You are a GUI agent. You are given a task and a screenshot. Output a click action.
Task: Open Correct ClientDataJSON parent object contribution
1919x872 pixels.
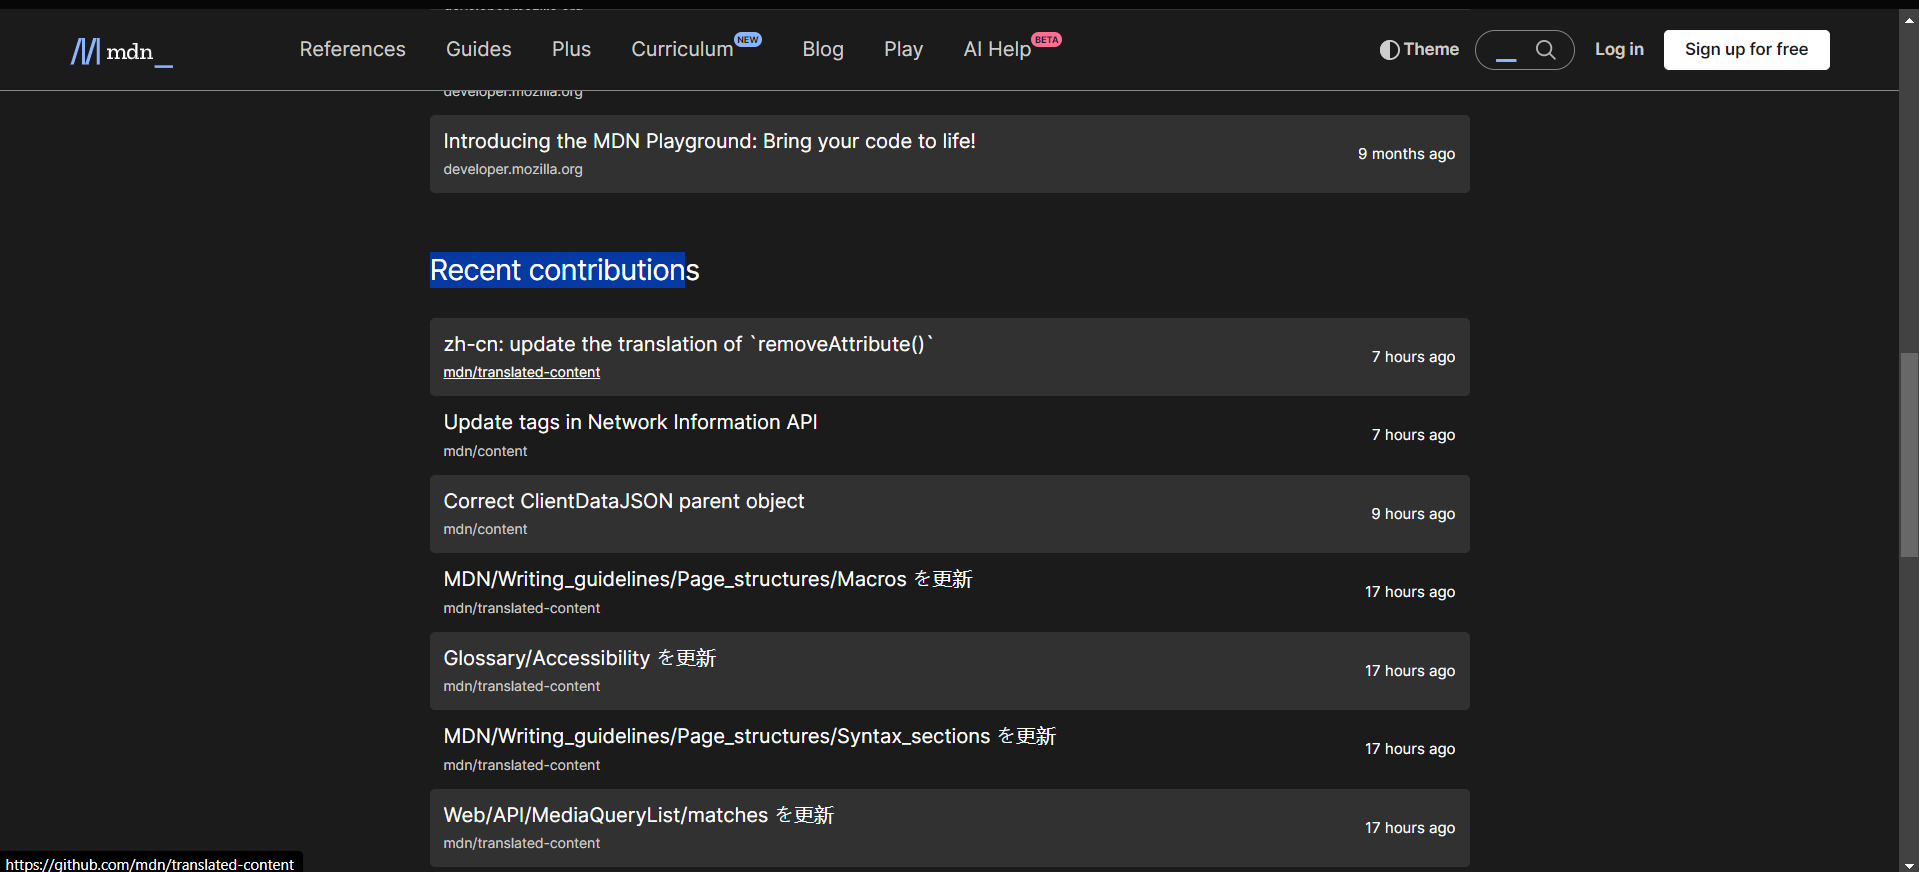click(x=623, y=502)
